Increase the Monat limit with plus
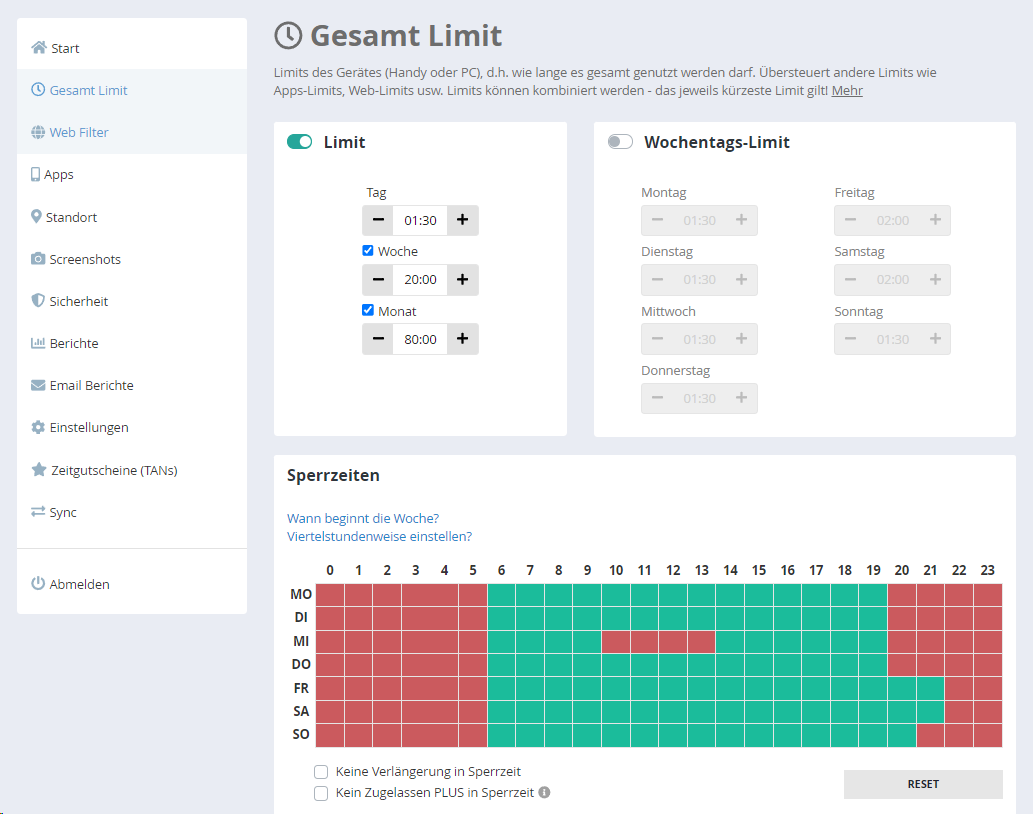 tap(462, 339)
